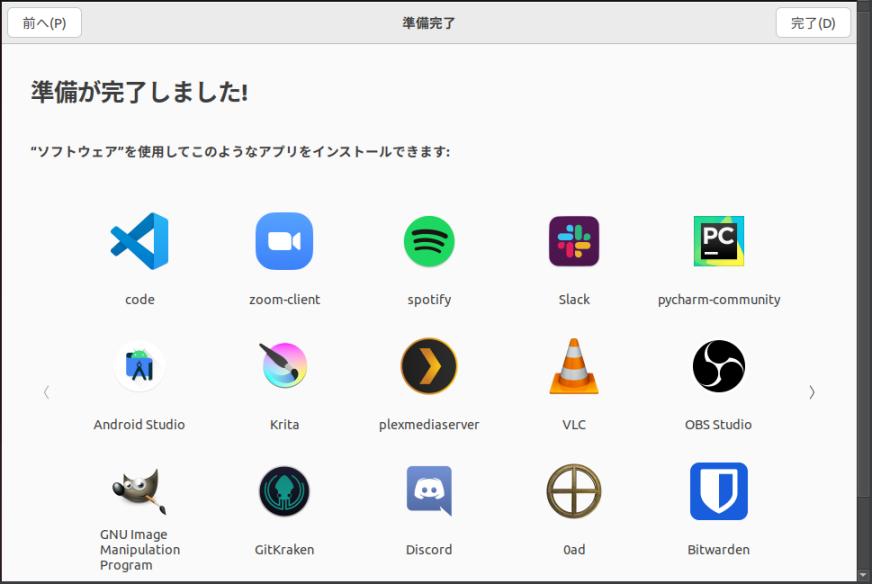The height and width of the screenshot is (584, 872).
Task: Click the "VLC" label text
Action: point(574,424)
